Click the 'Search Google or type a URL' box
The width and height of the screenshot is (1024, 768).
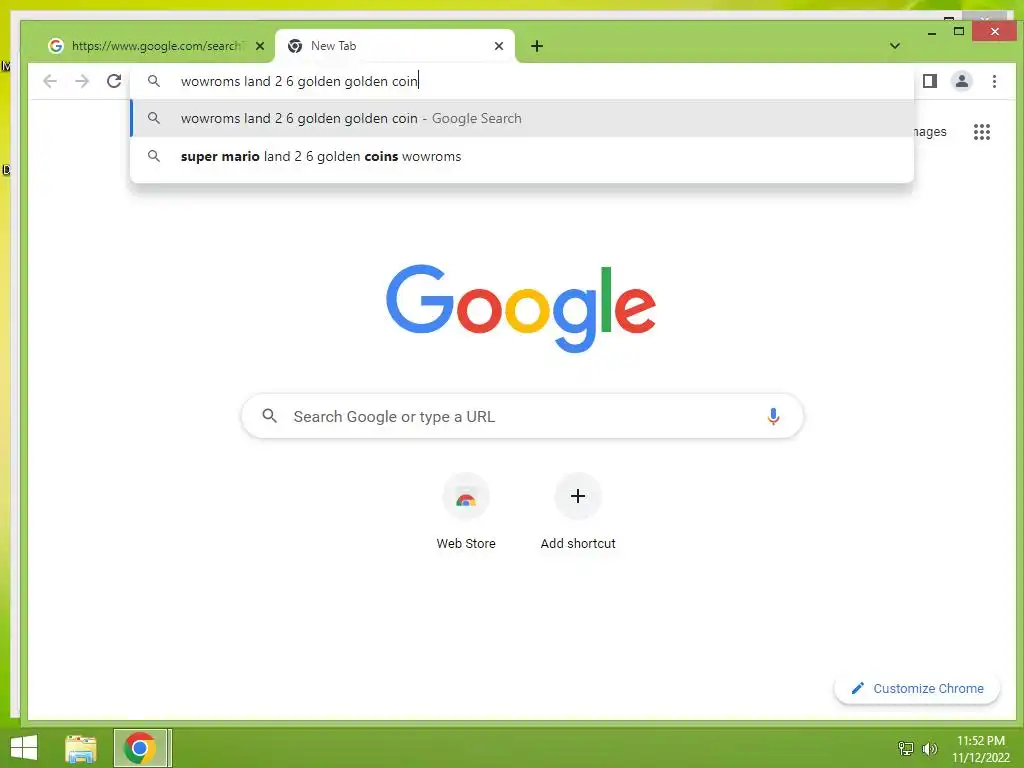[522, 416]
